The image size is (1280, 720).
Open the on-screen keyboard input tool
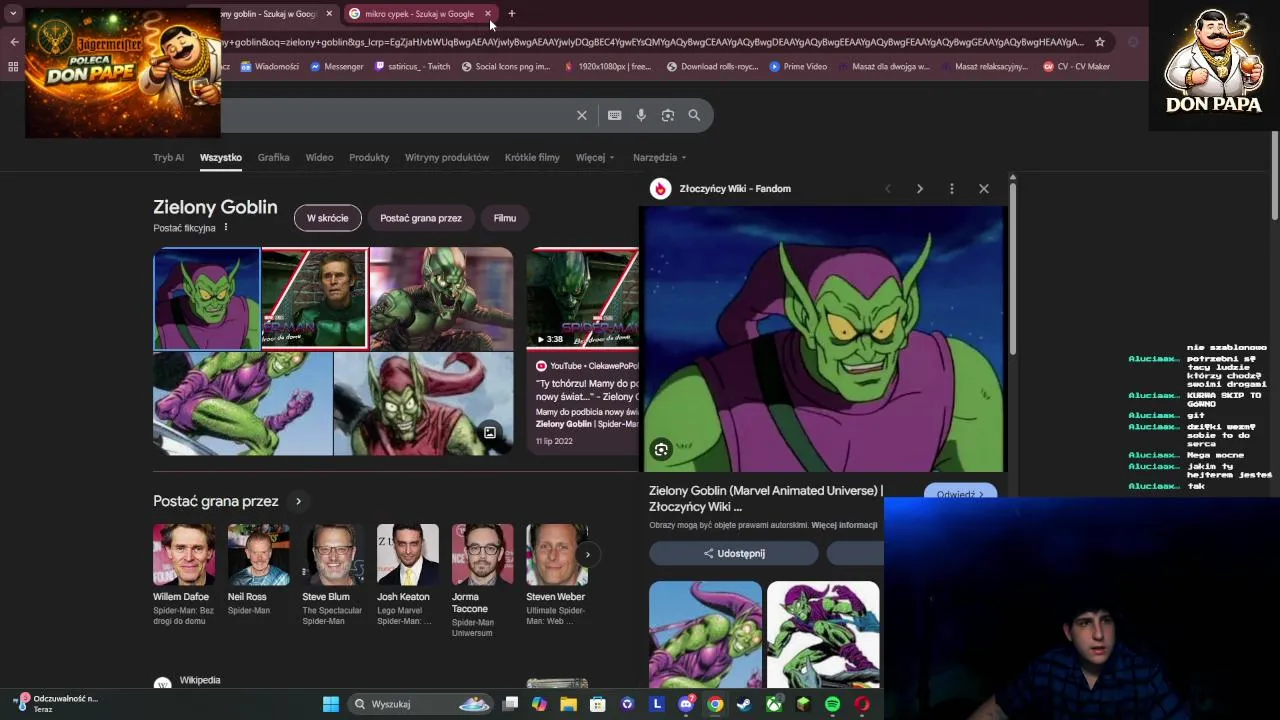615,115
